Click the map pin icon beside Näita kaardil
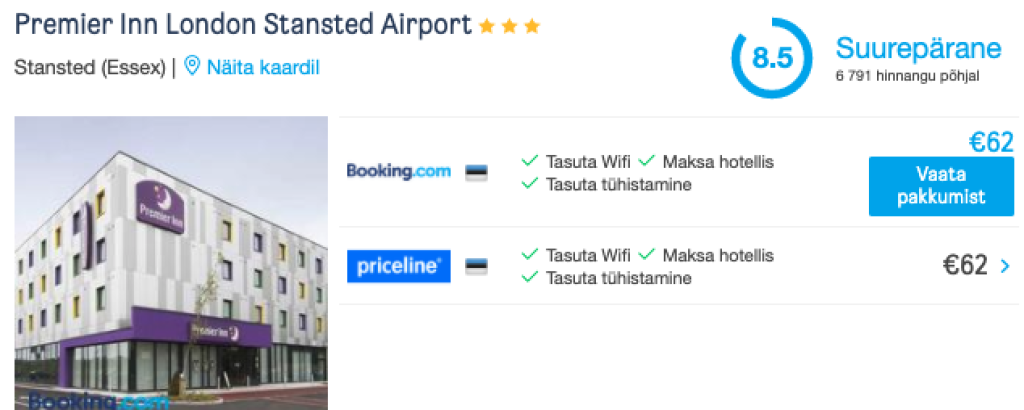Image resolution: width=1024 pixels, height=410 pixels. [192, 67]
